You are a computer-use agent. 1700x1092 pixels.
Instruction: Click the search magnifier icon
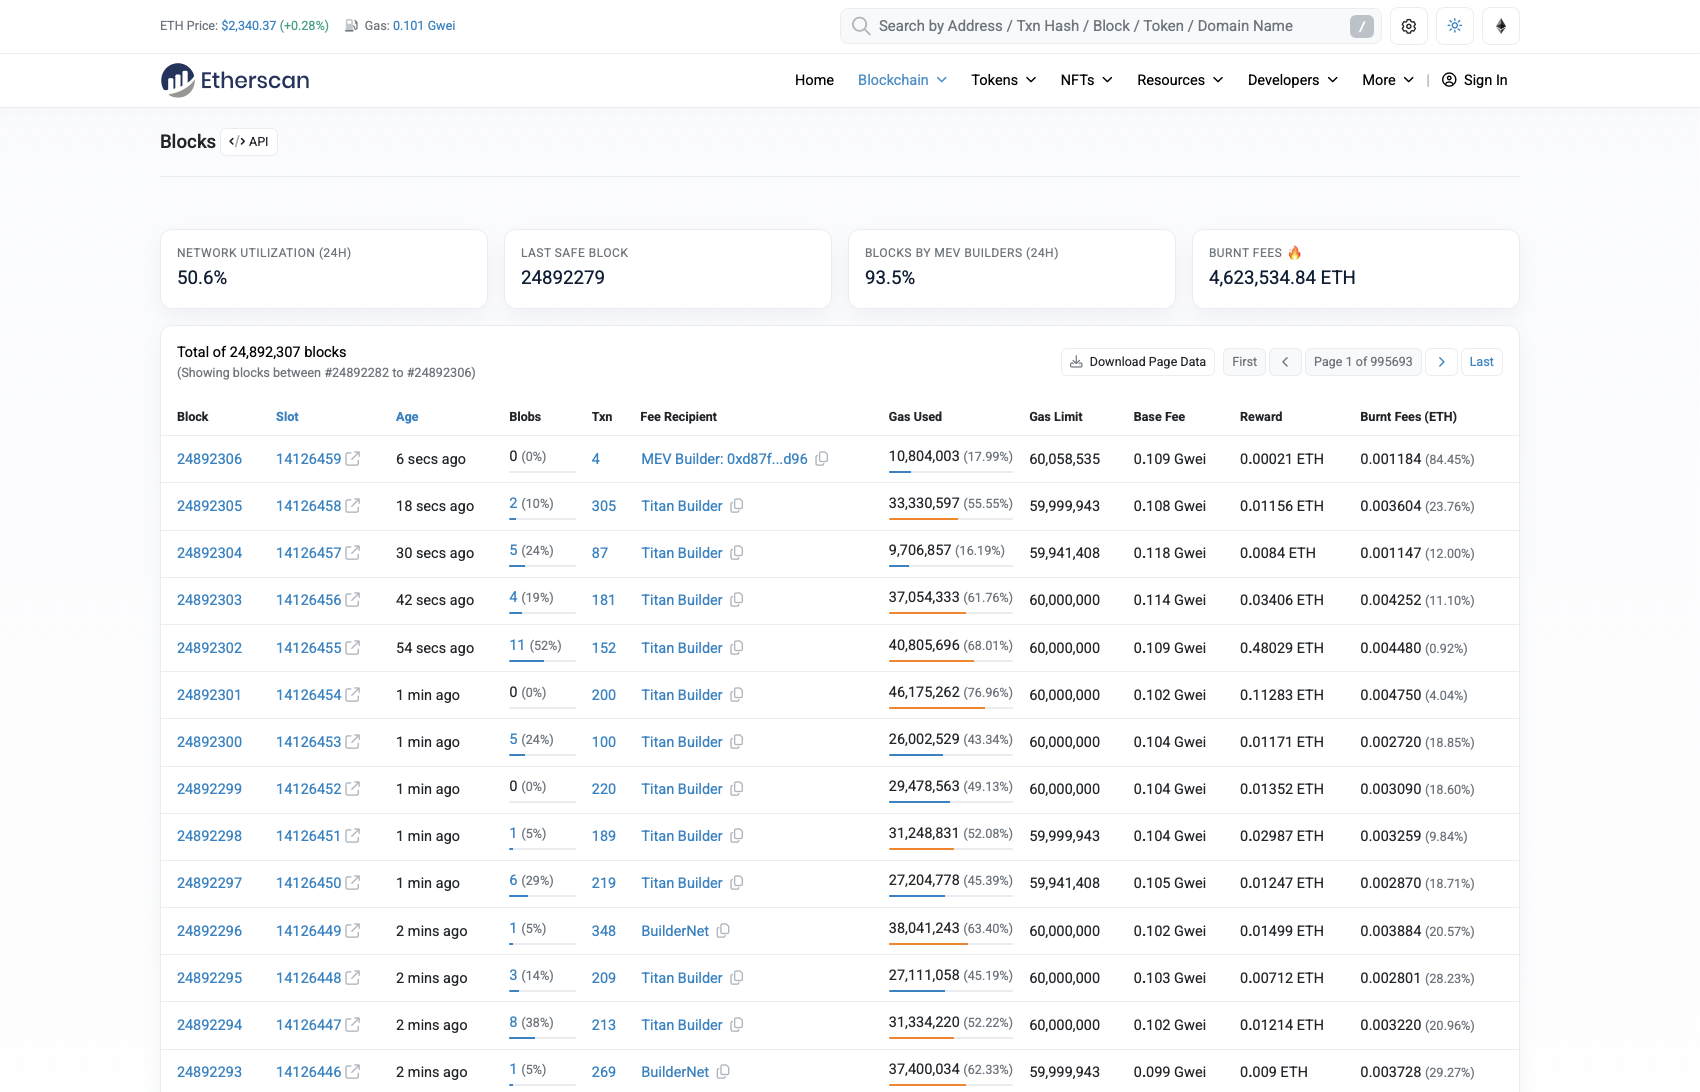point(861,26)
